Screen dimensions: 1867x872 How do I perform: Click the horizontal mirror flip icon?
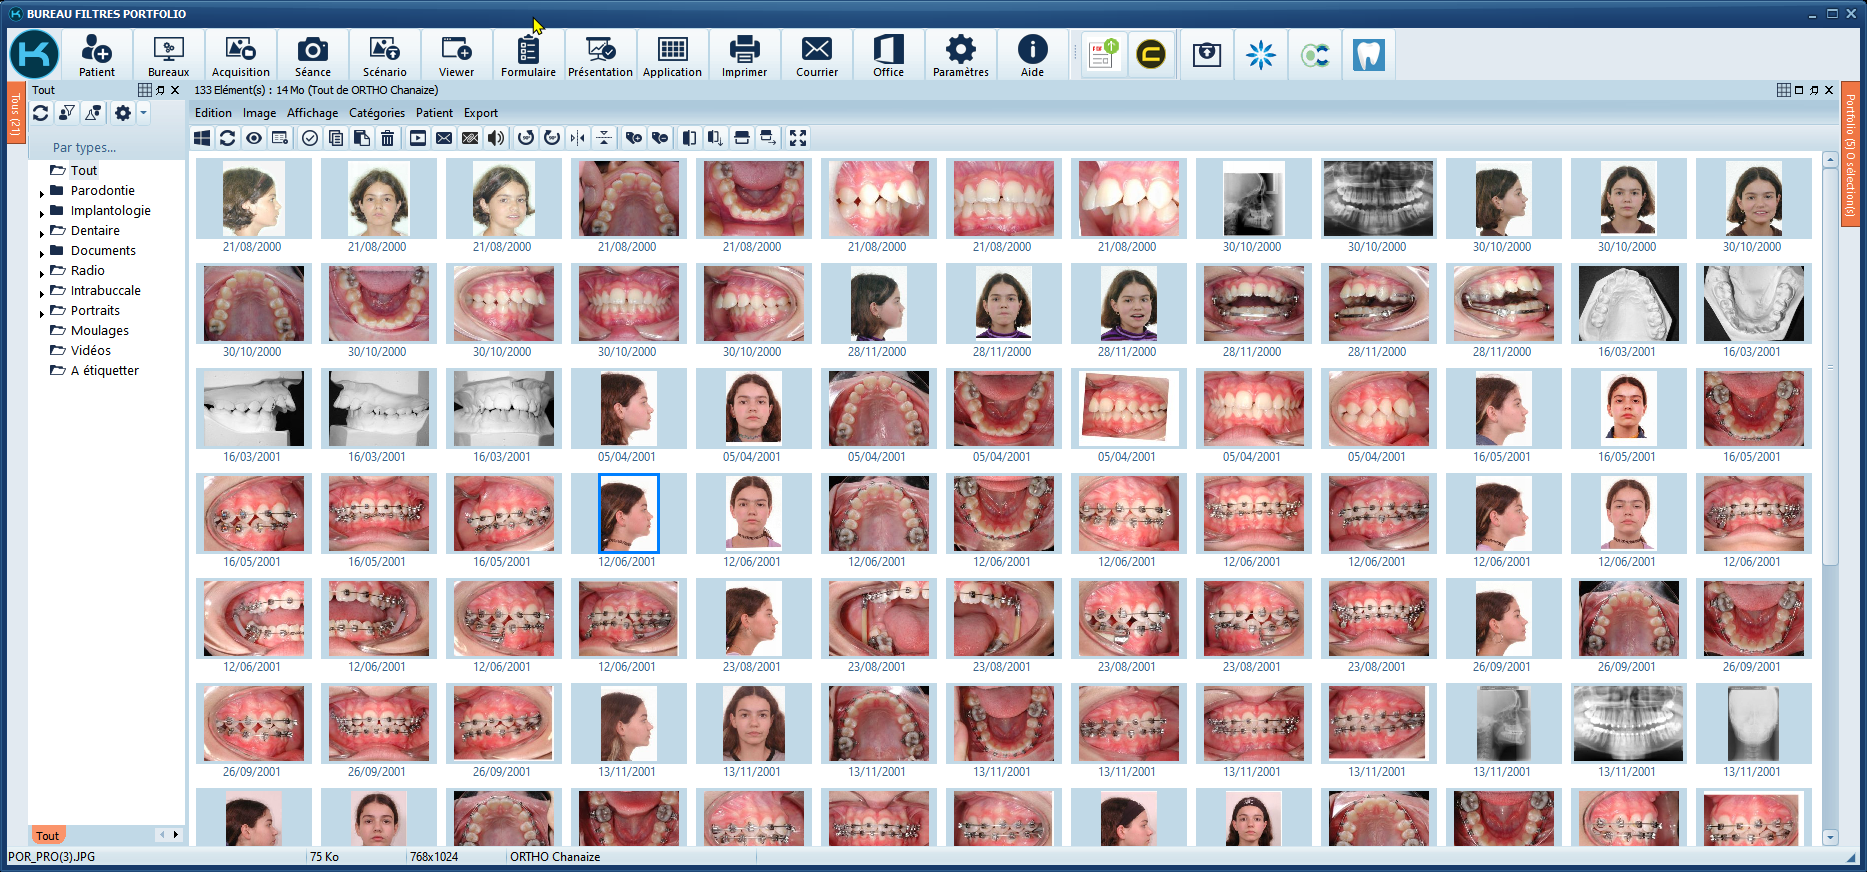point(578,138)
